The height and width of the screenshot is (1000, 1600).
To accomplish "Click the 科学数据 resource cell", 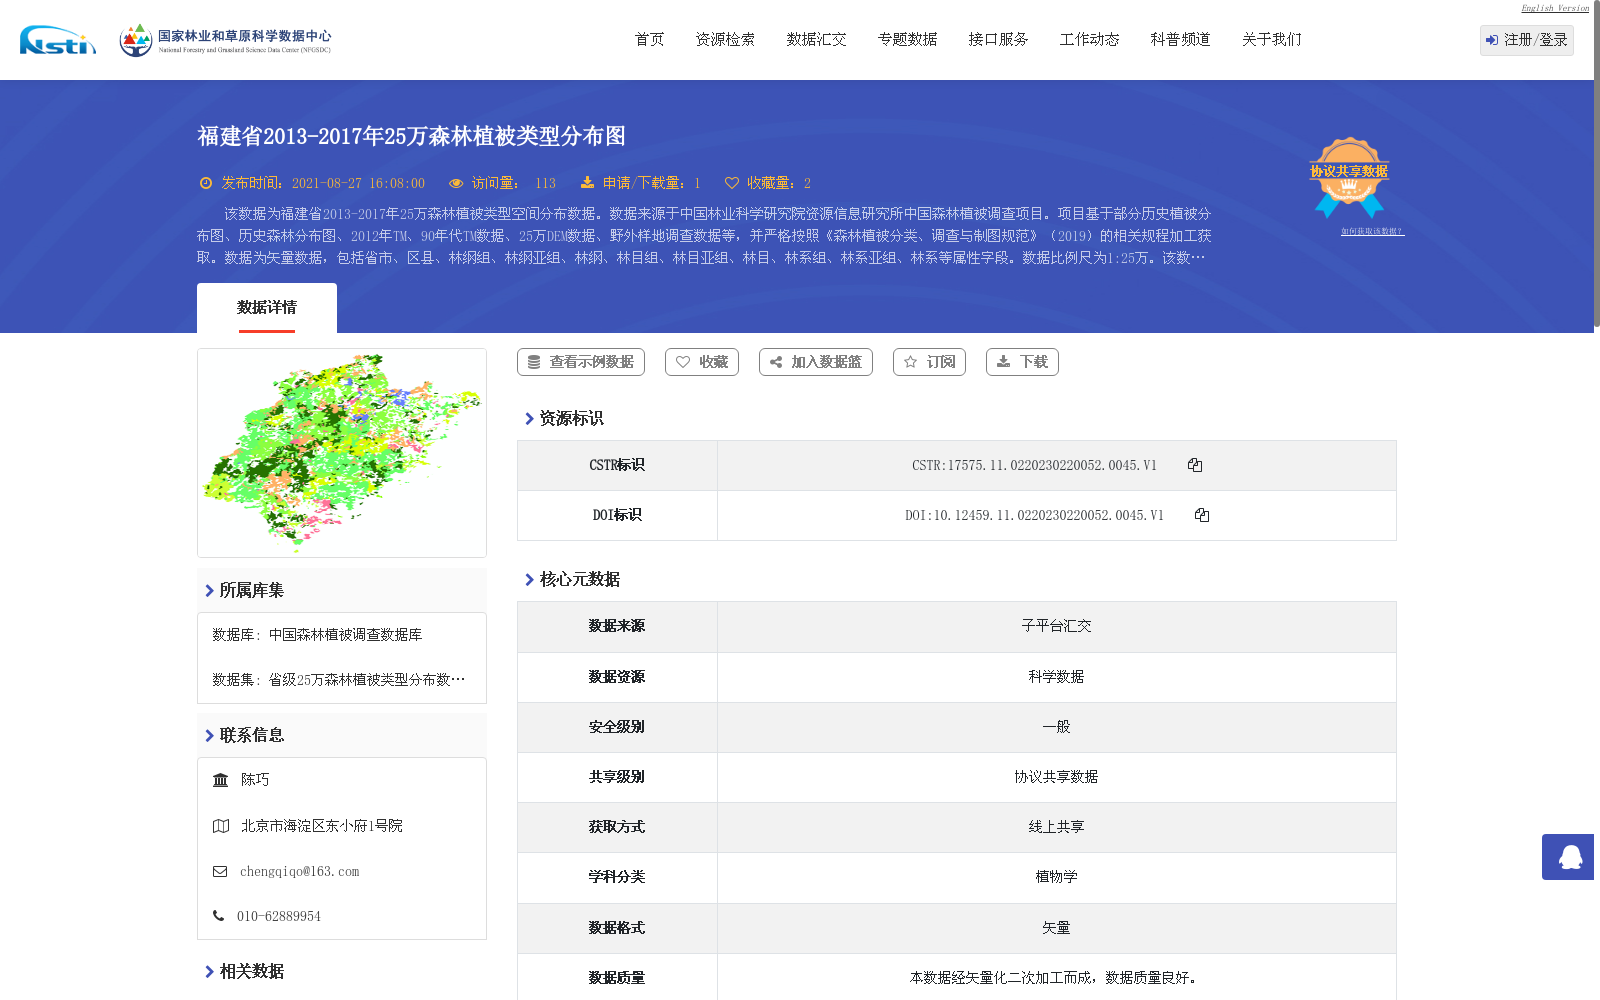I will click(x=1057, y=677).
